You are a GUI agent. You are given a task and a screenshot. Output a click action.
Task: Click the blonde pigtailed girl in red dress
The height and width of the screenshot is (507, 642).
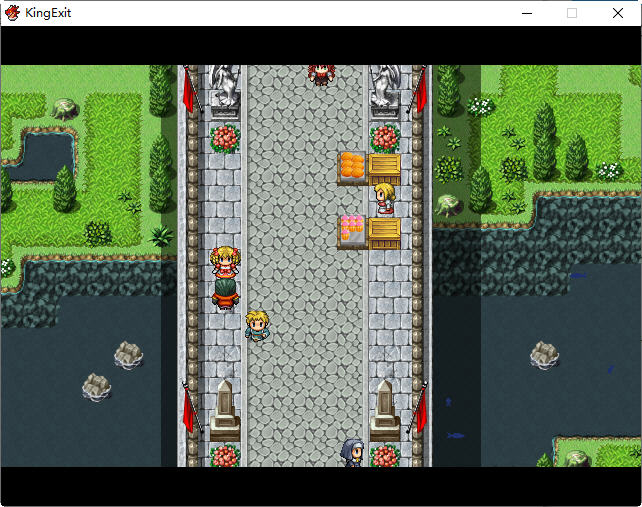pos(225,262)
